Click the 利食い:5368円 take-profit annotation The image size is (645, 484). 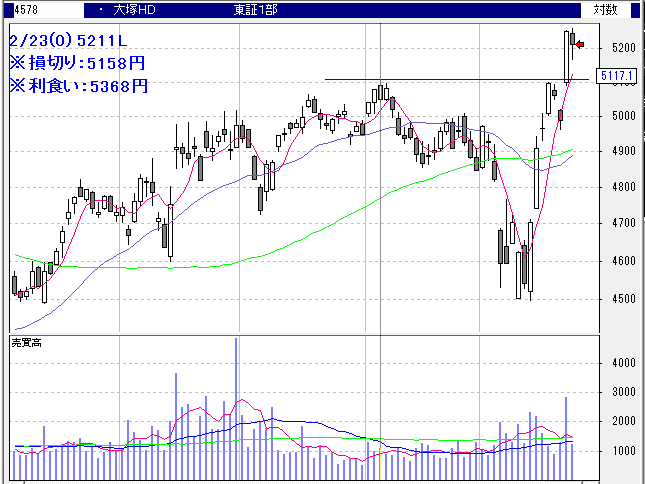pyautogui.click(x=77, y=85)
